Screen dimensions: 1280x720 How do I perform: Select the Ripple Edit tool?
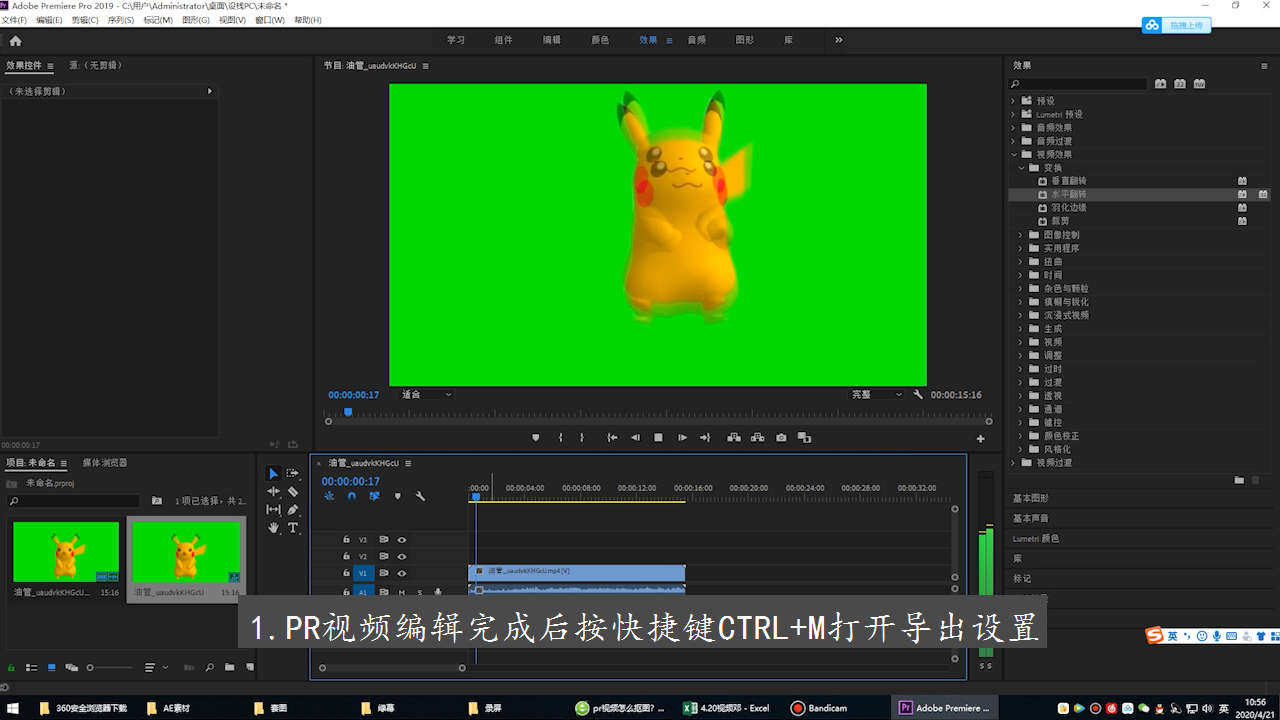point(274,492)
